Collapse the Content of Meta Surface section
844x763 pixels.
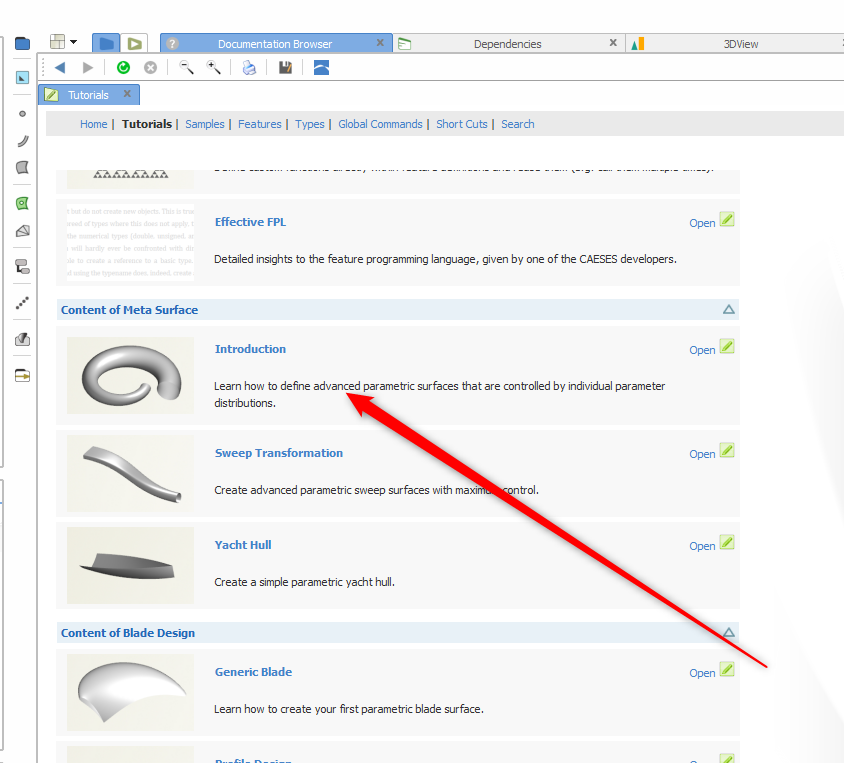point(728,309)
